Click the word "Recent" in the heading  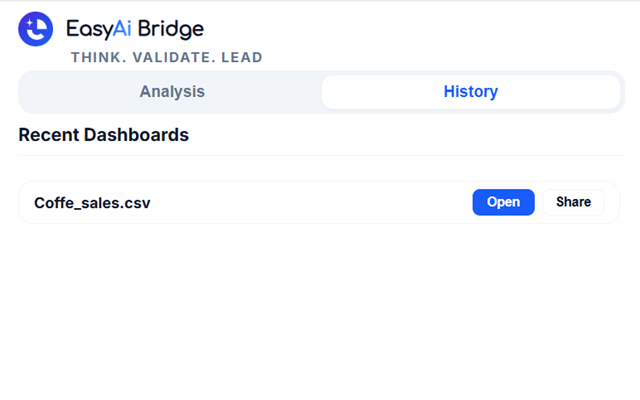(49, 135)
